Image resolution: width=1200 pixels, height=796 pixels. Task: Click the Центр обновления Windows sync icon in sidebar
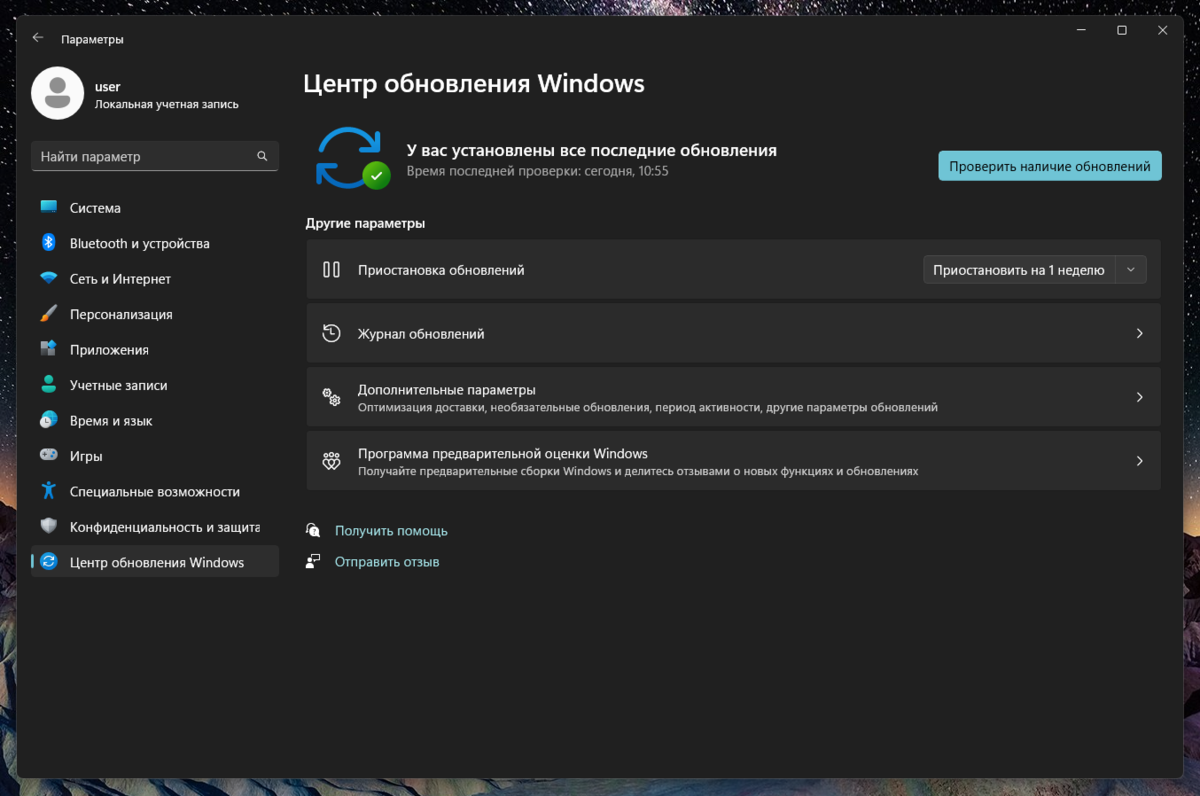49,562
